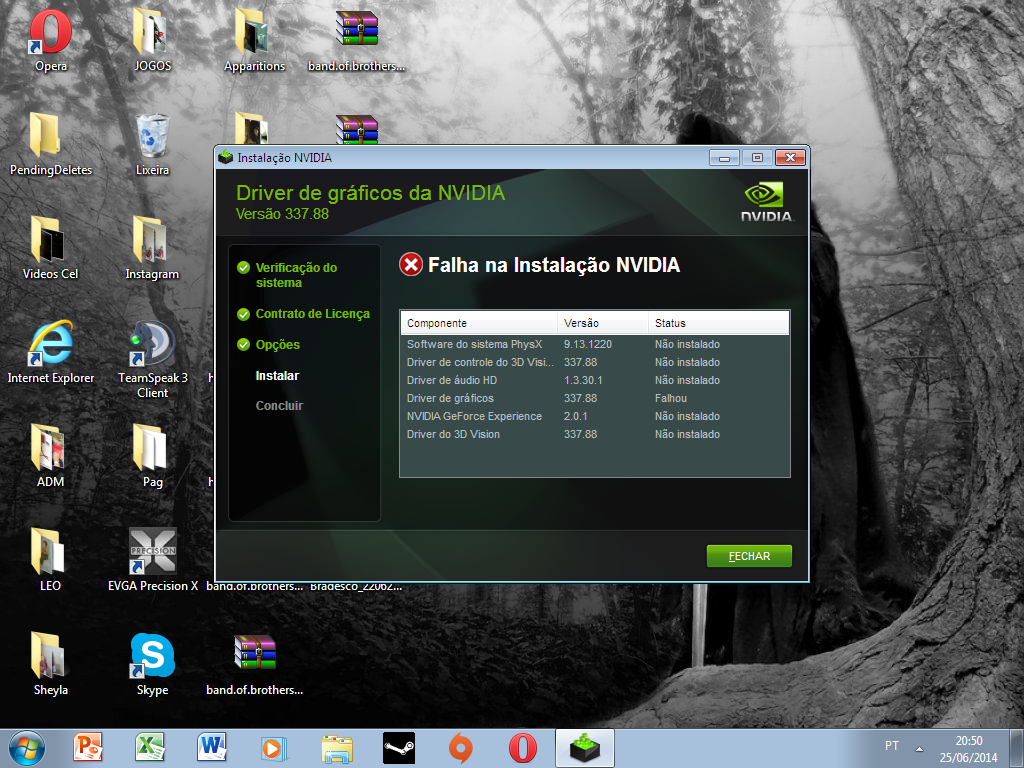Open Steam from the taskbar
Screen dimensions: 1024x768
[398, 748]
